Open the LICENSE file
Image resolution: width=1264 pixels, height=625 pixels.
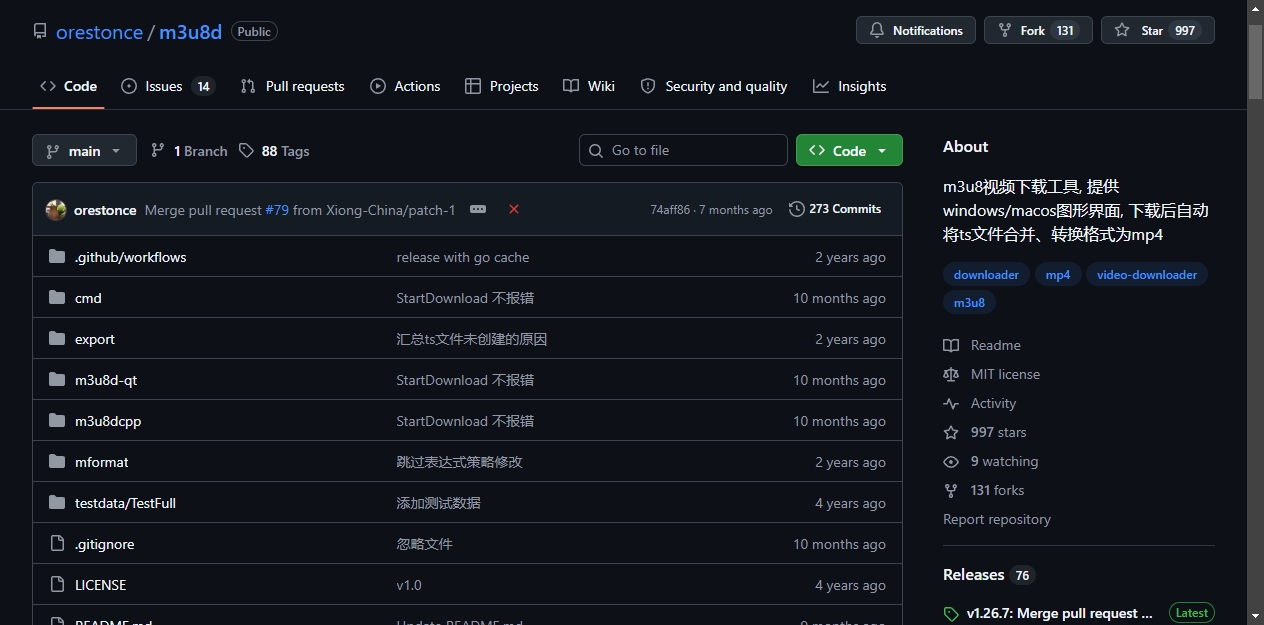tap(101, 585)
